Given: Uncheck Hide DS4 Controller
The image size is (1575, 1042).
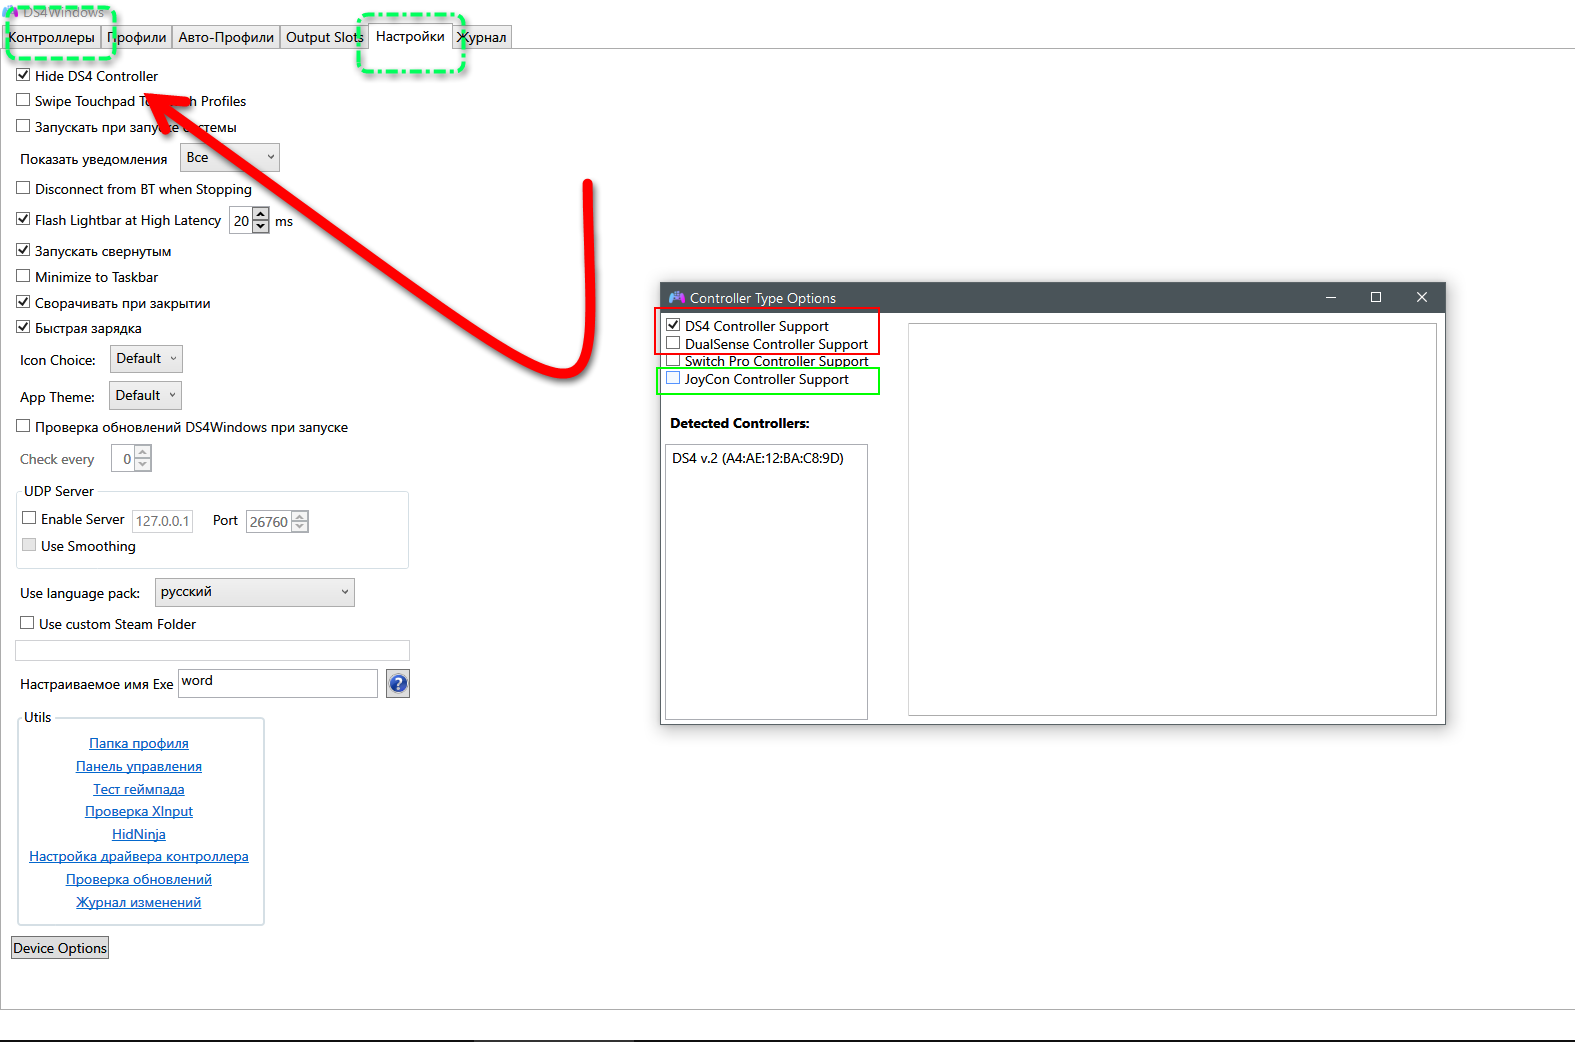Looking at the screenshot, I should point(23,75).
